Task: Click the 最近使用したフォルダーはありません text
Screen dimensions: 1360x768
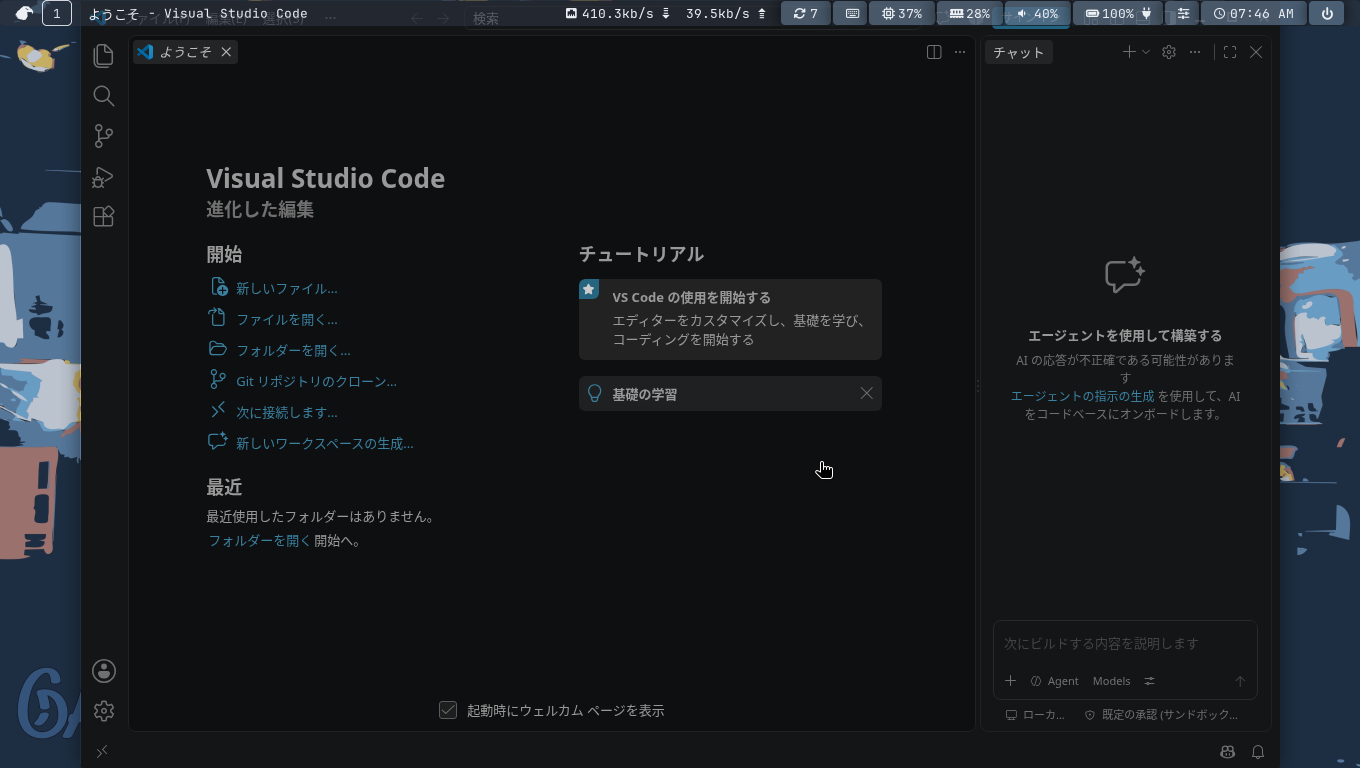Action: (x=320, y=517)
